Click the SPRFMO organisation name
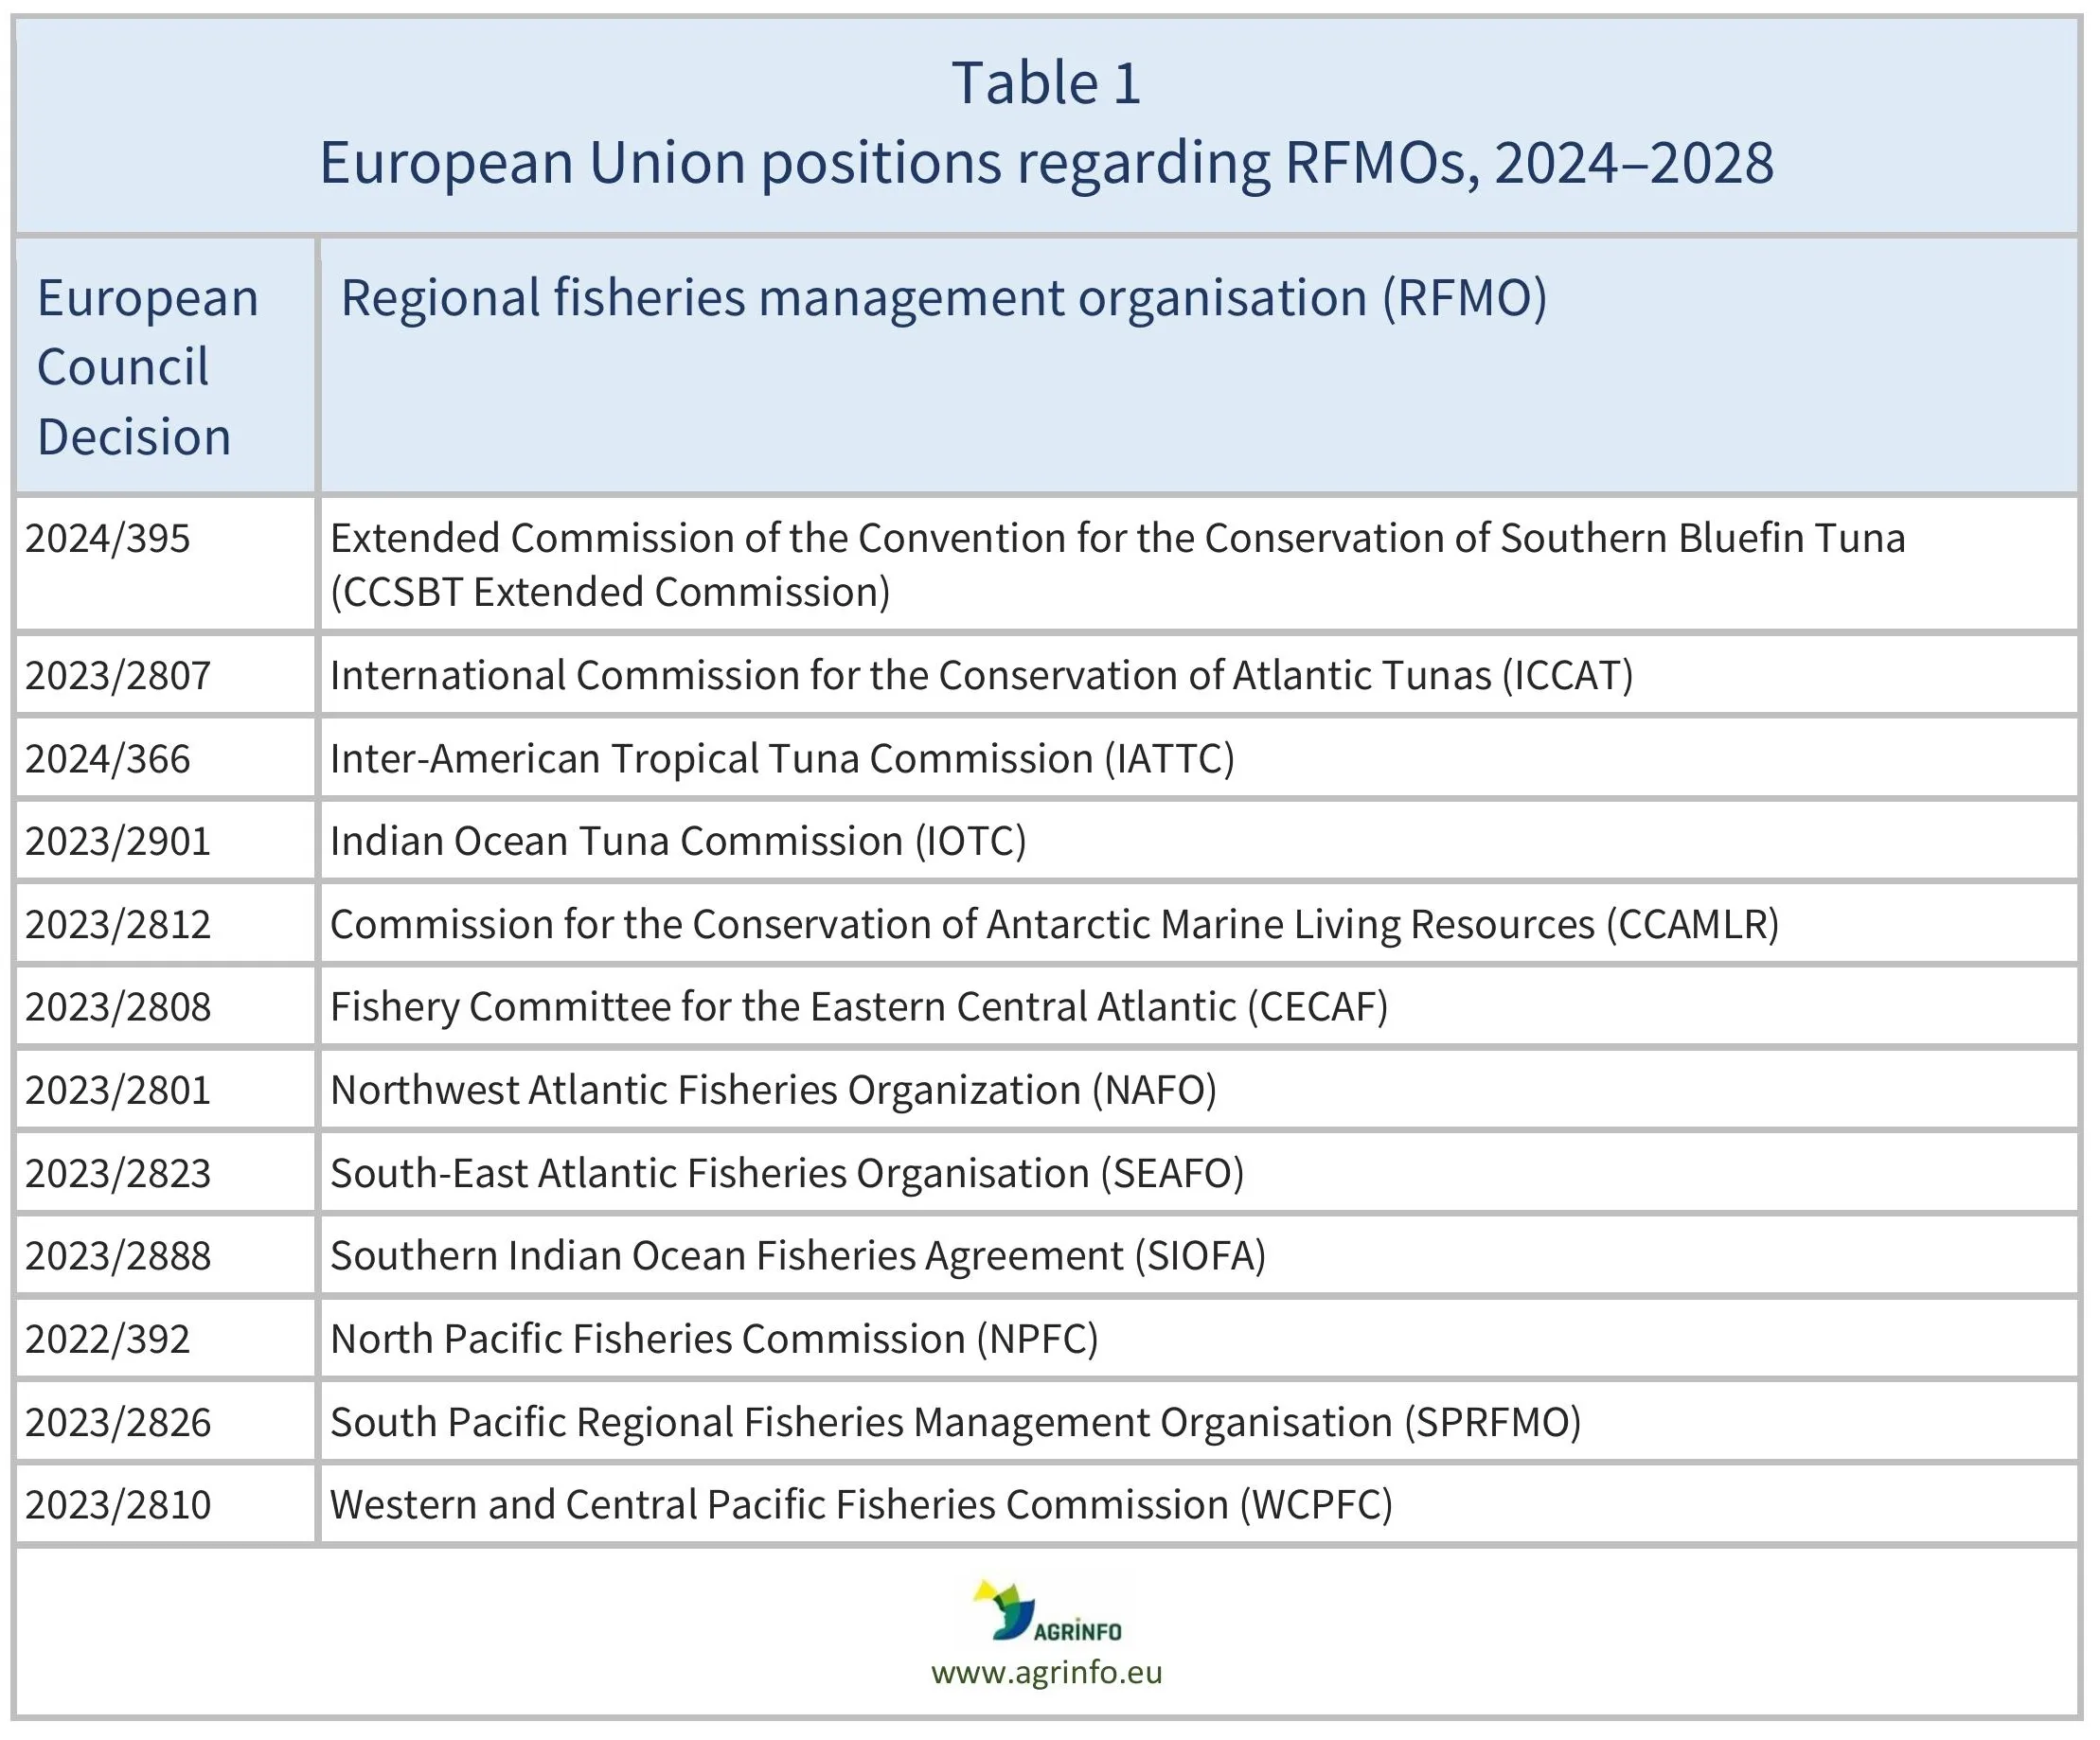 click(956, 1422)
